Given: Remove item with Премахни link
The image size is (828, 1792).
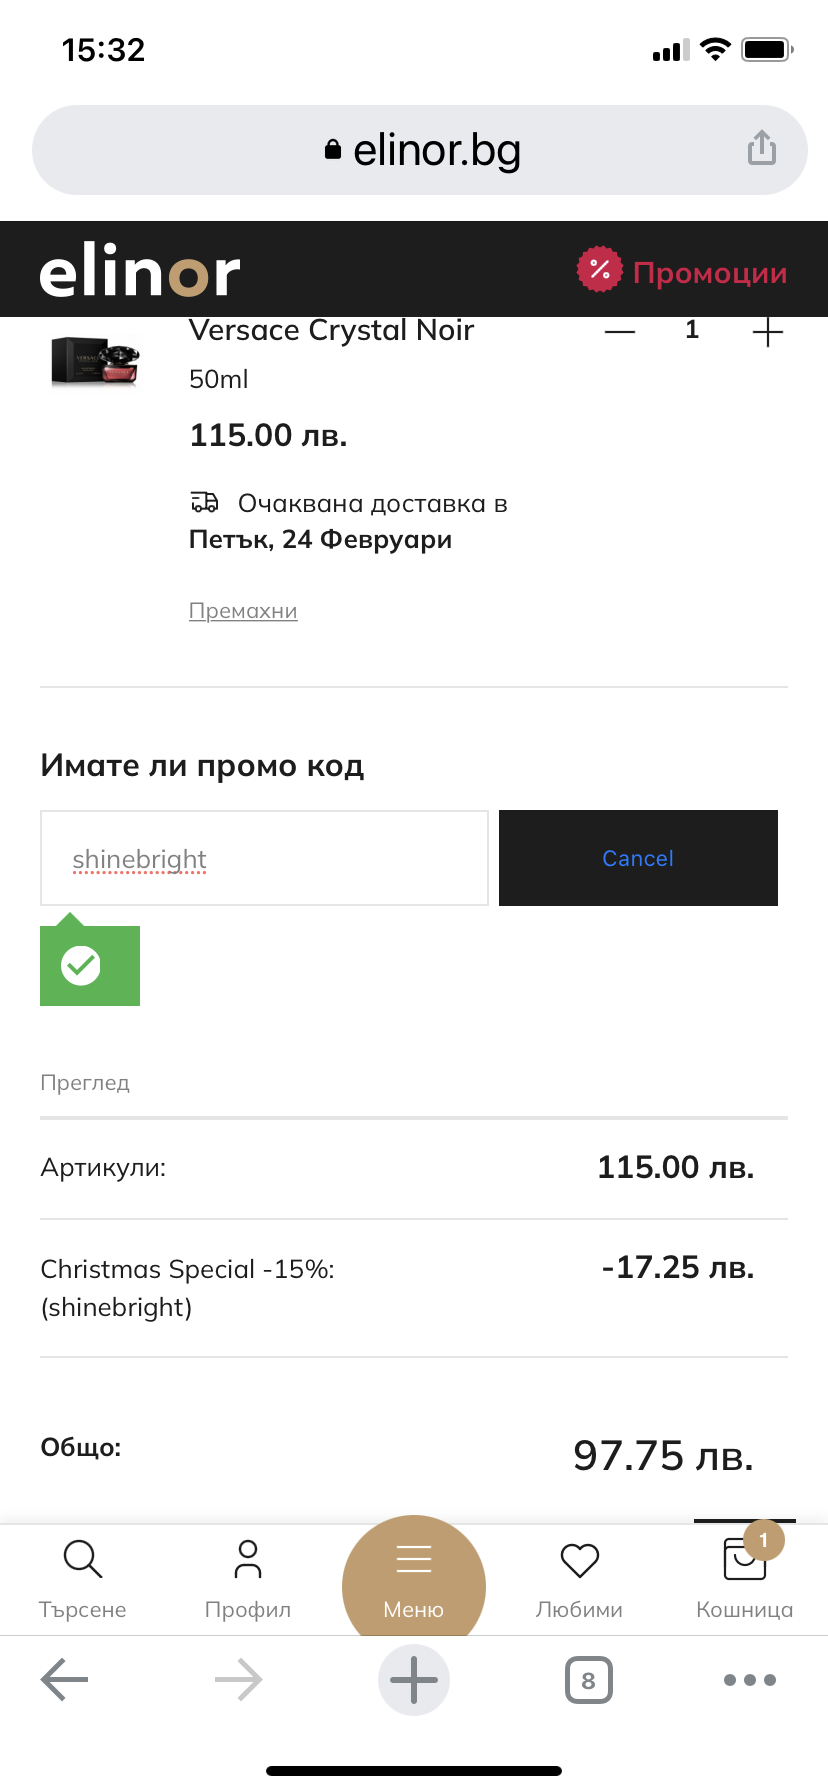Looking at the screenshot, I should pyautogui.click(x=243, y=611).
